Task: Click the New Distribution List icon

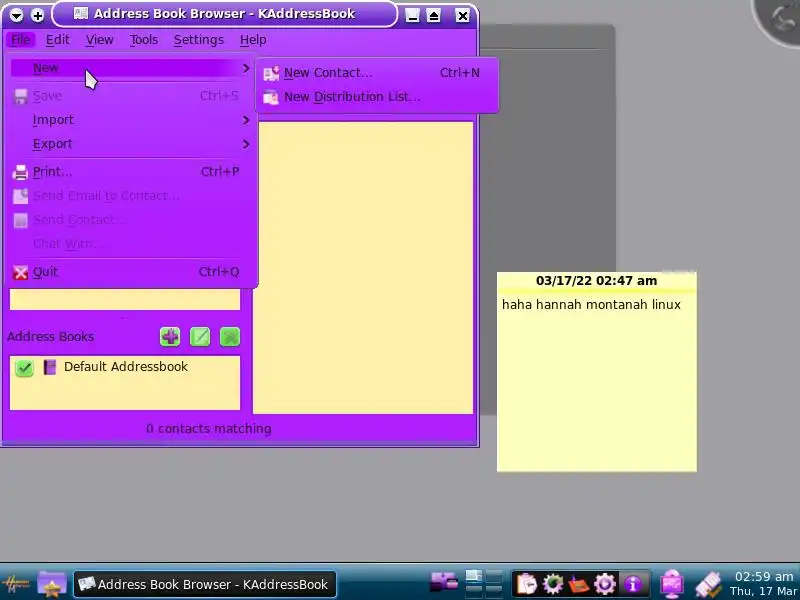Action: tap(271, 97)
